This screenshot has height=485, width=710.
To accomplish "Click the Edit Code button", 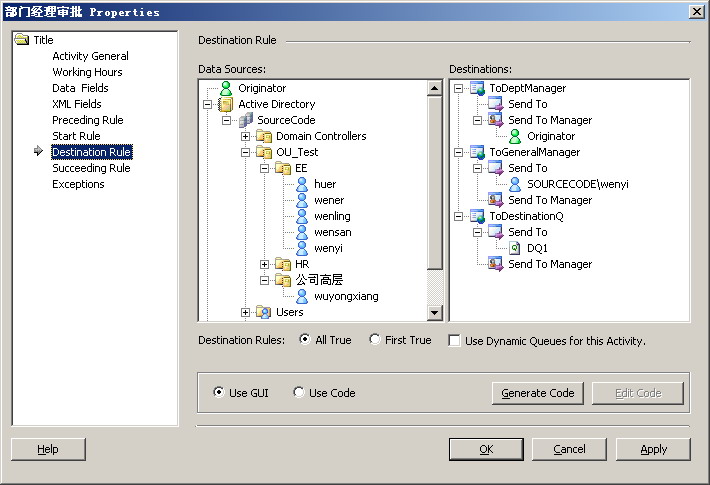I will pyautogui.click(x=638, y=393).
